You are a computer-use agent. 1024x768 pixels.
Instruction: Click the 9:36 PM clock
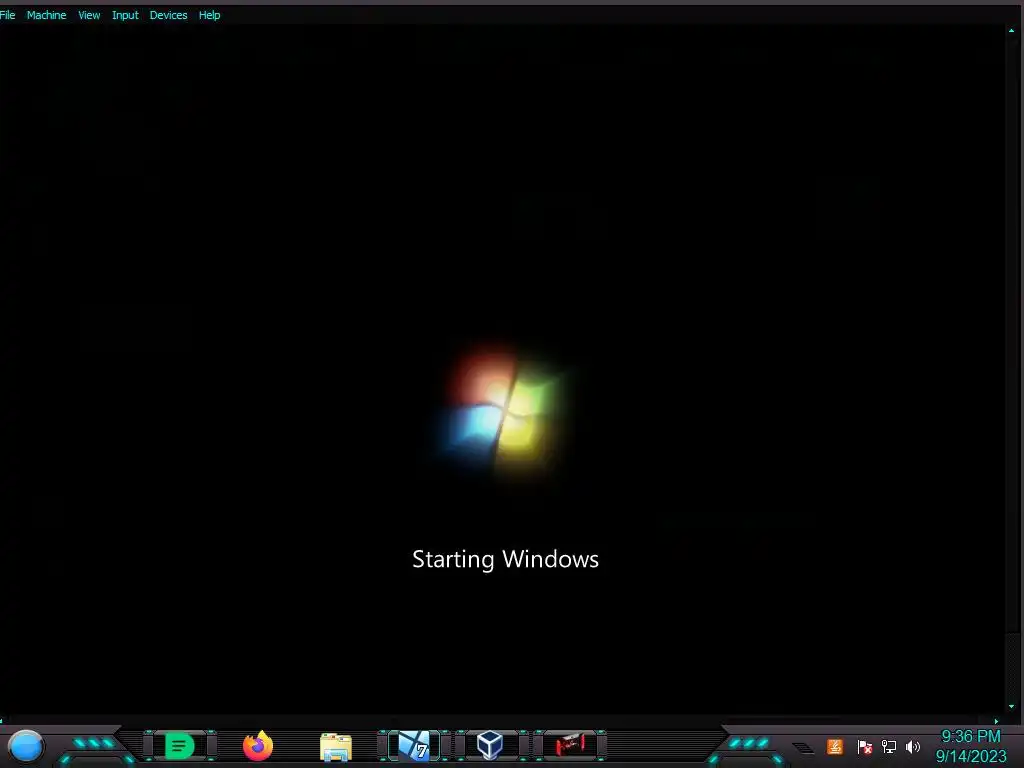tap(971, 737)
